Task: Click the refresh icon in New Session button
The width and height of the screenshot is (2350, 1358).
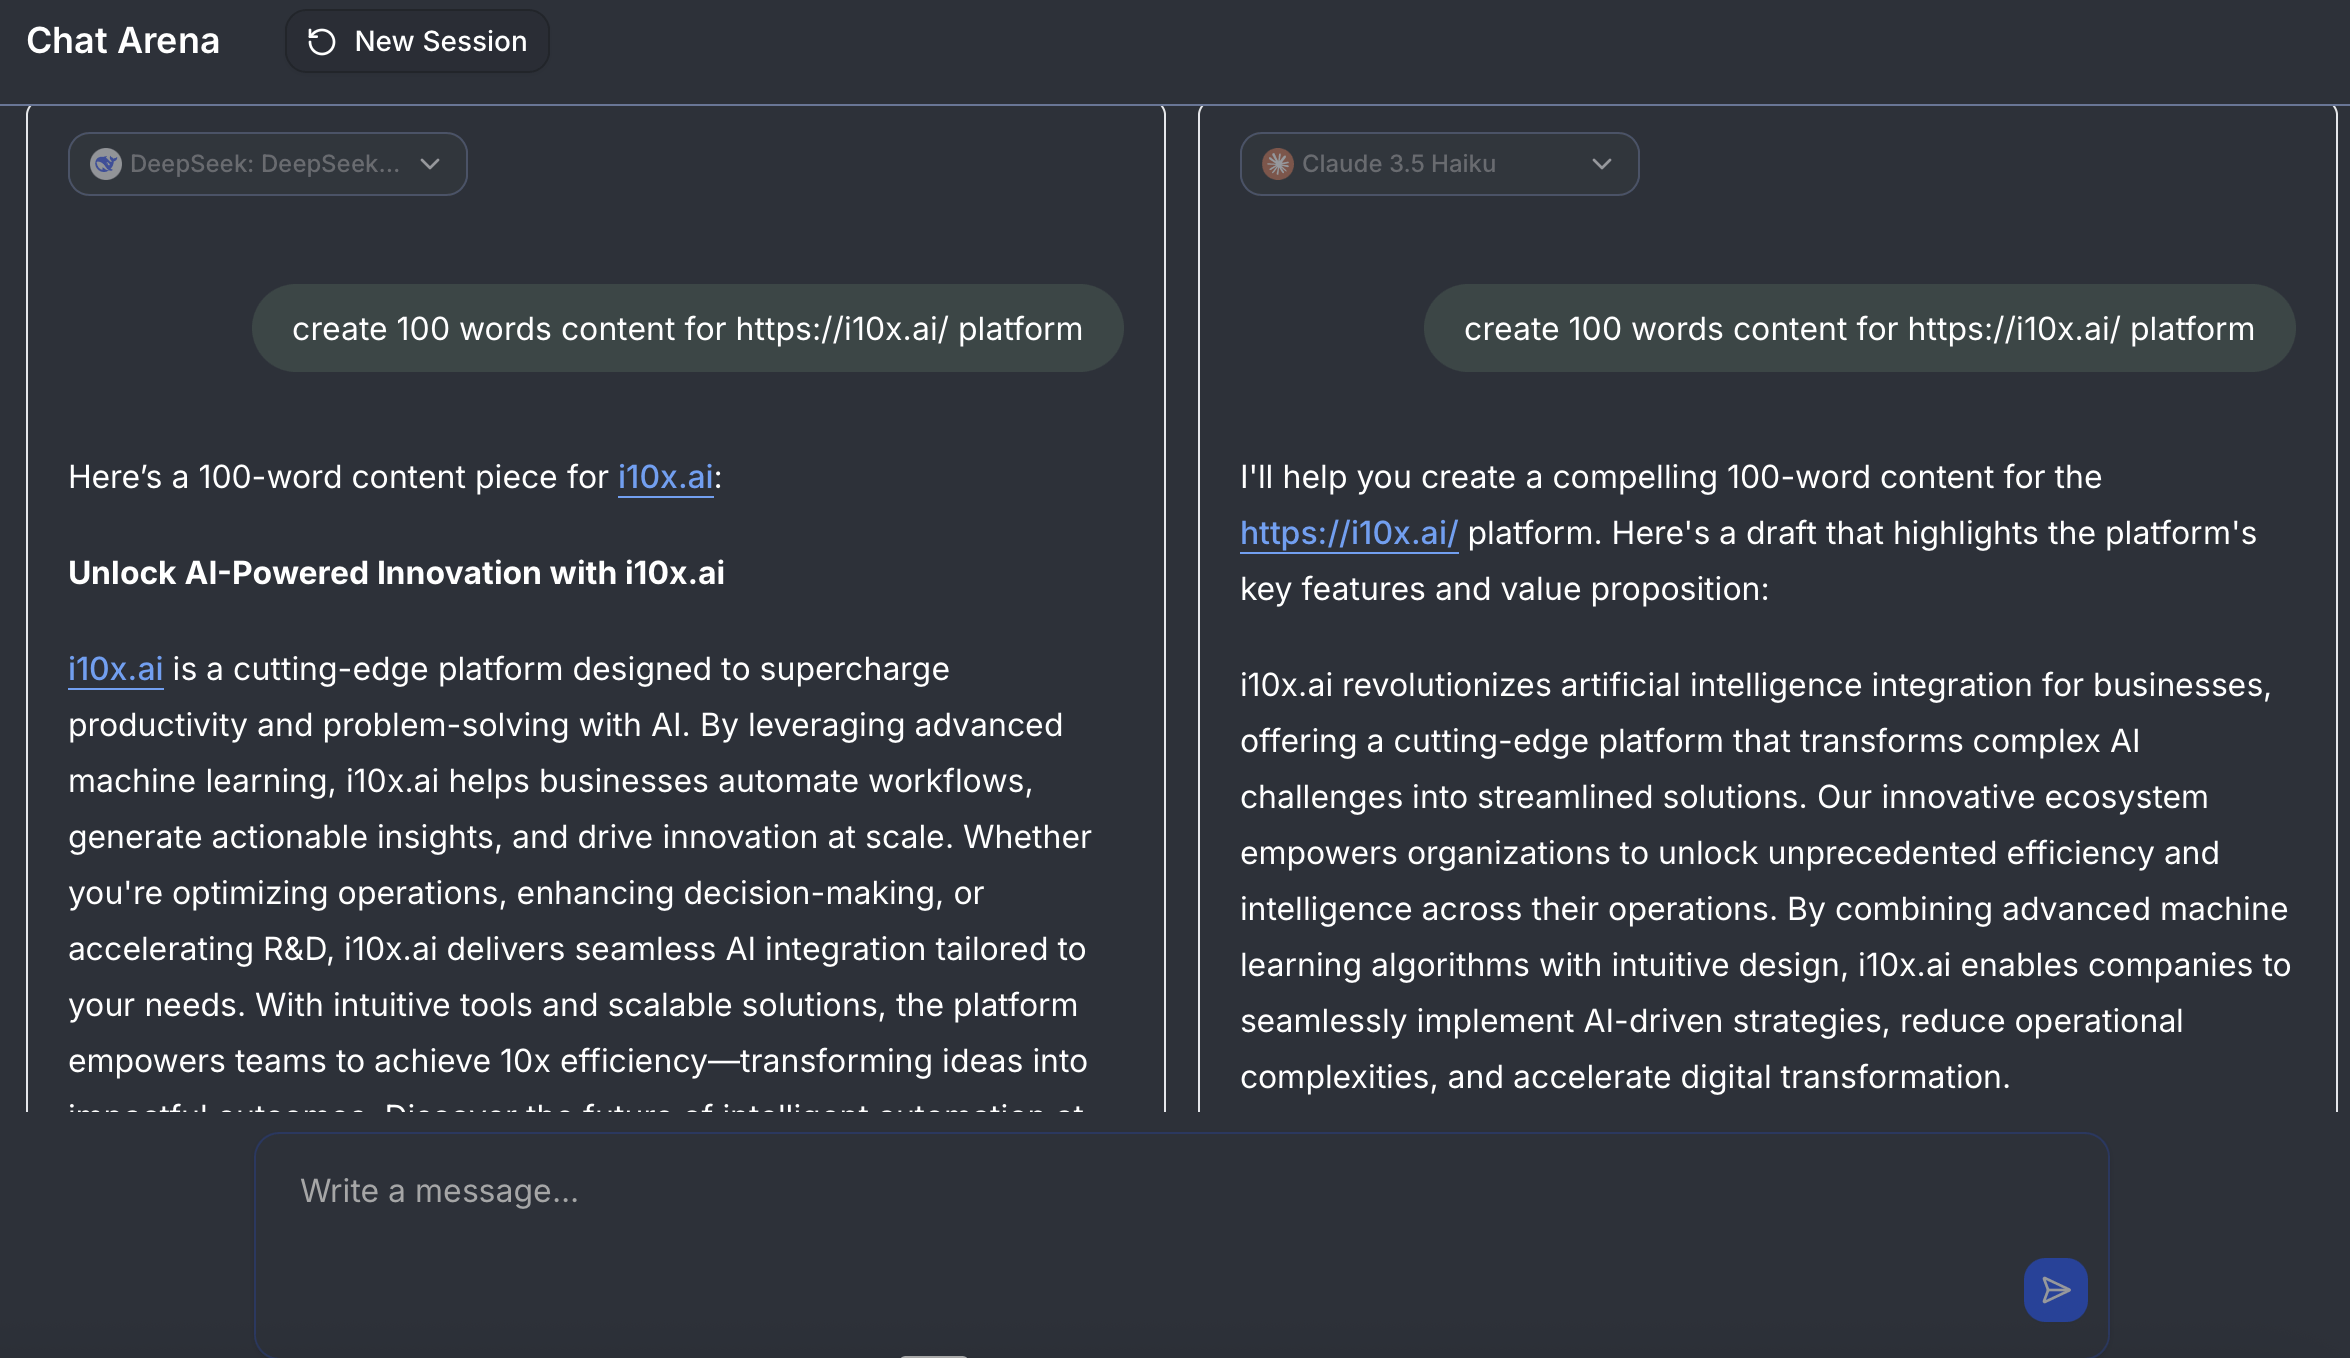Action: [x=321, y=41]
